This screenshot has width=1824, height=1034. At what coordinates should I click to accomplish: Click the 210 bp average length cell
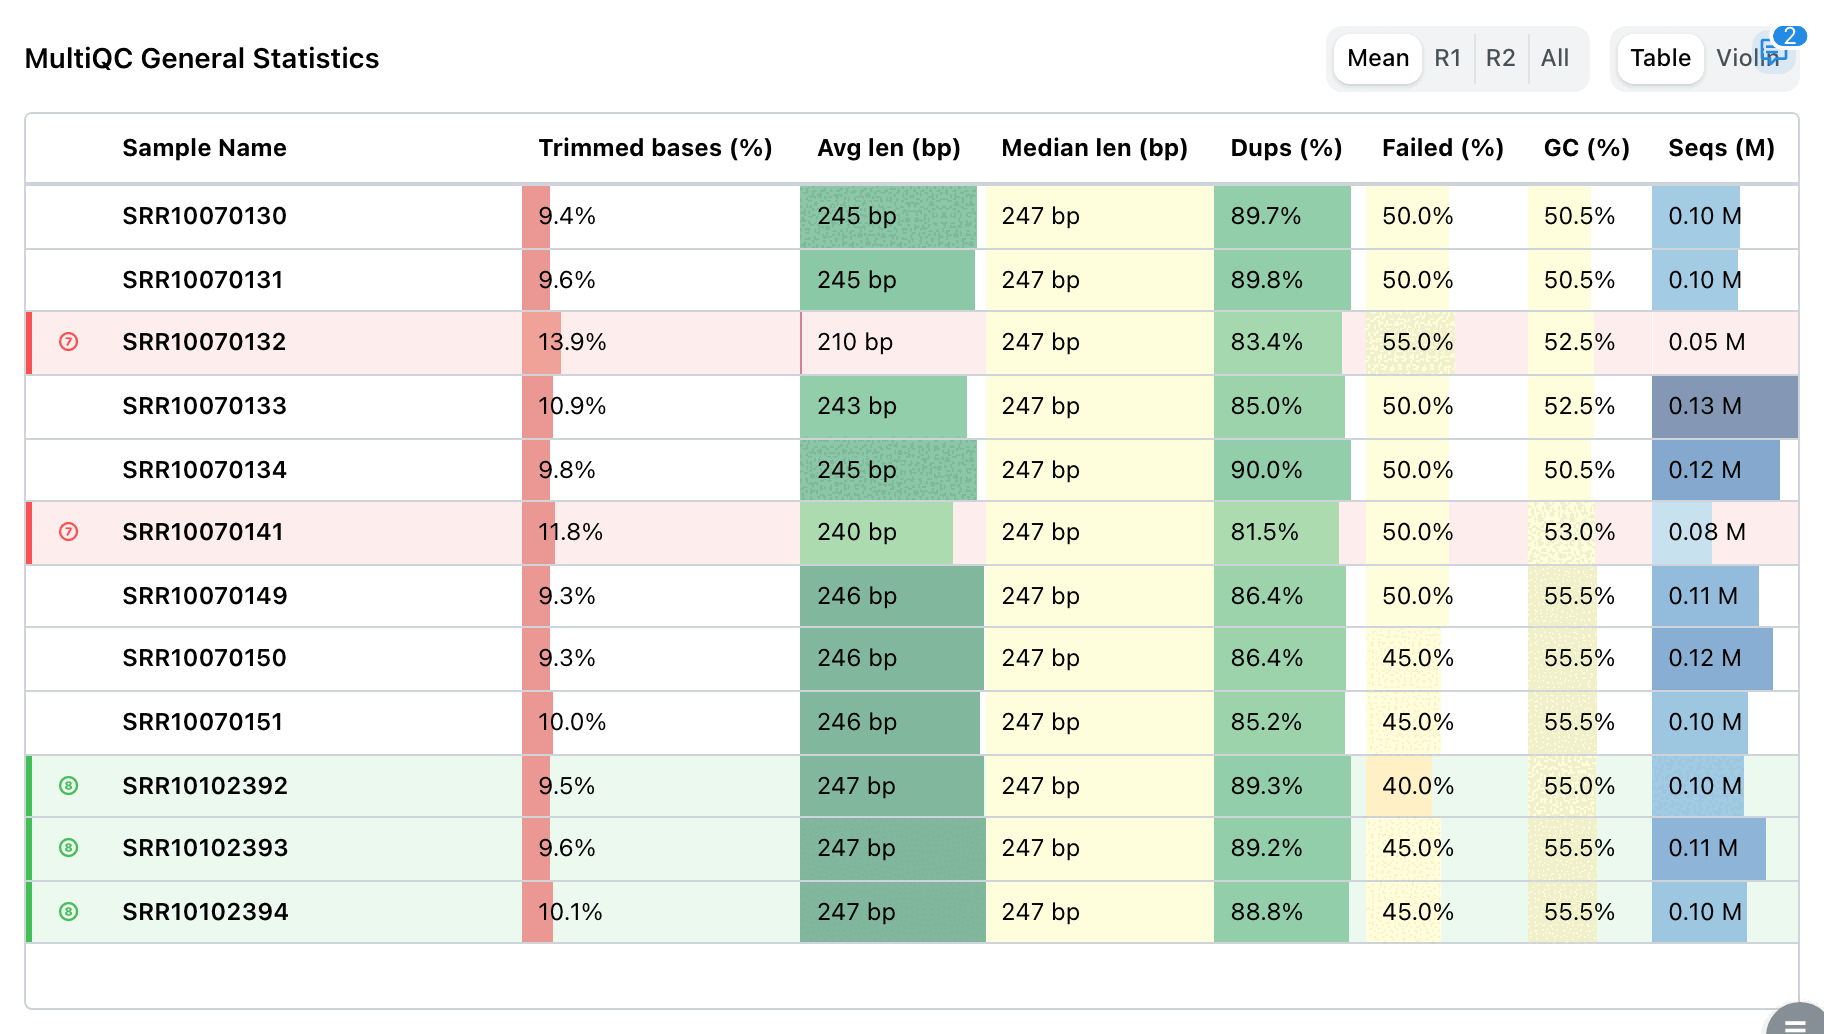(893, 342)
